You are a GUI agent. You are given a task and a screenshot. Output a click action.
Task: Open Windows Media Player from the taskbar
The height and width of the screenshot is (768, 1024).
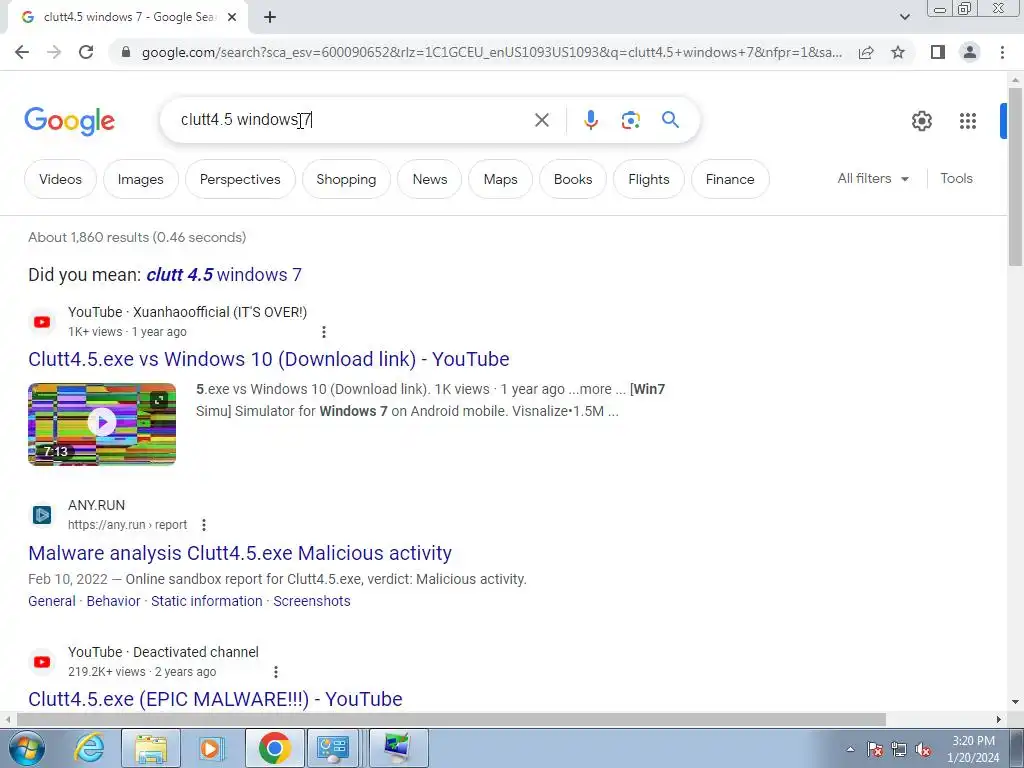point(210,748)
